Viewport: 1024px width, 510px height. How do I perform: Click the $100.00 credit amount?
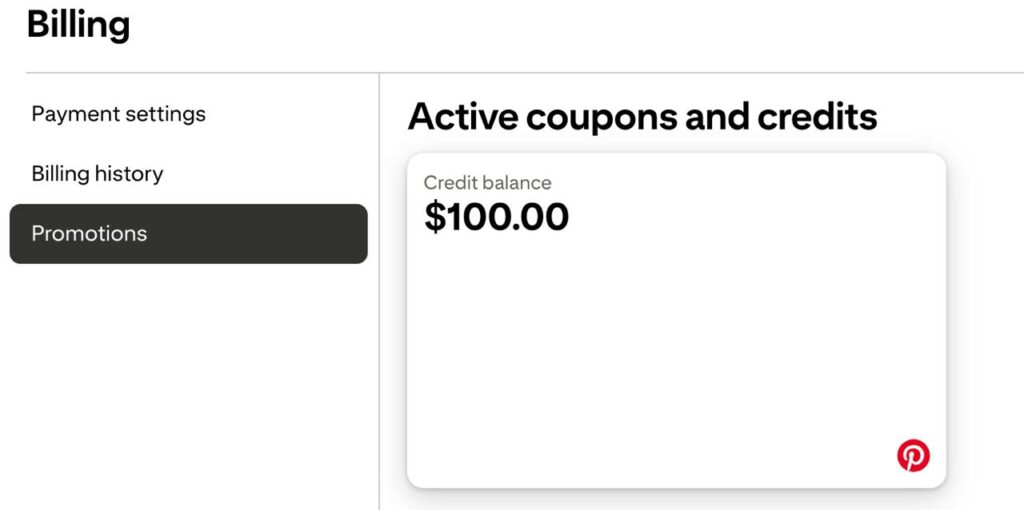(x=496, y=216)
